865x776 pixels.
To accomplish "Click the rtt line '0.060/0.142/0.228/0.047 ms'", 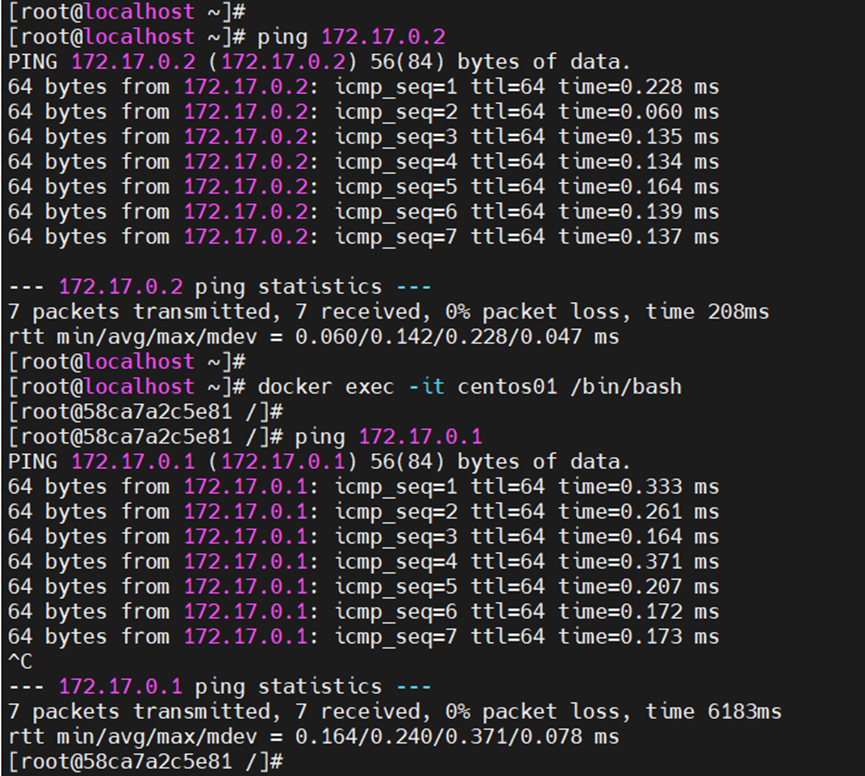I will [313, 336].
